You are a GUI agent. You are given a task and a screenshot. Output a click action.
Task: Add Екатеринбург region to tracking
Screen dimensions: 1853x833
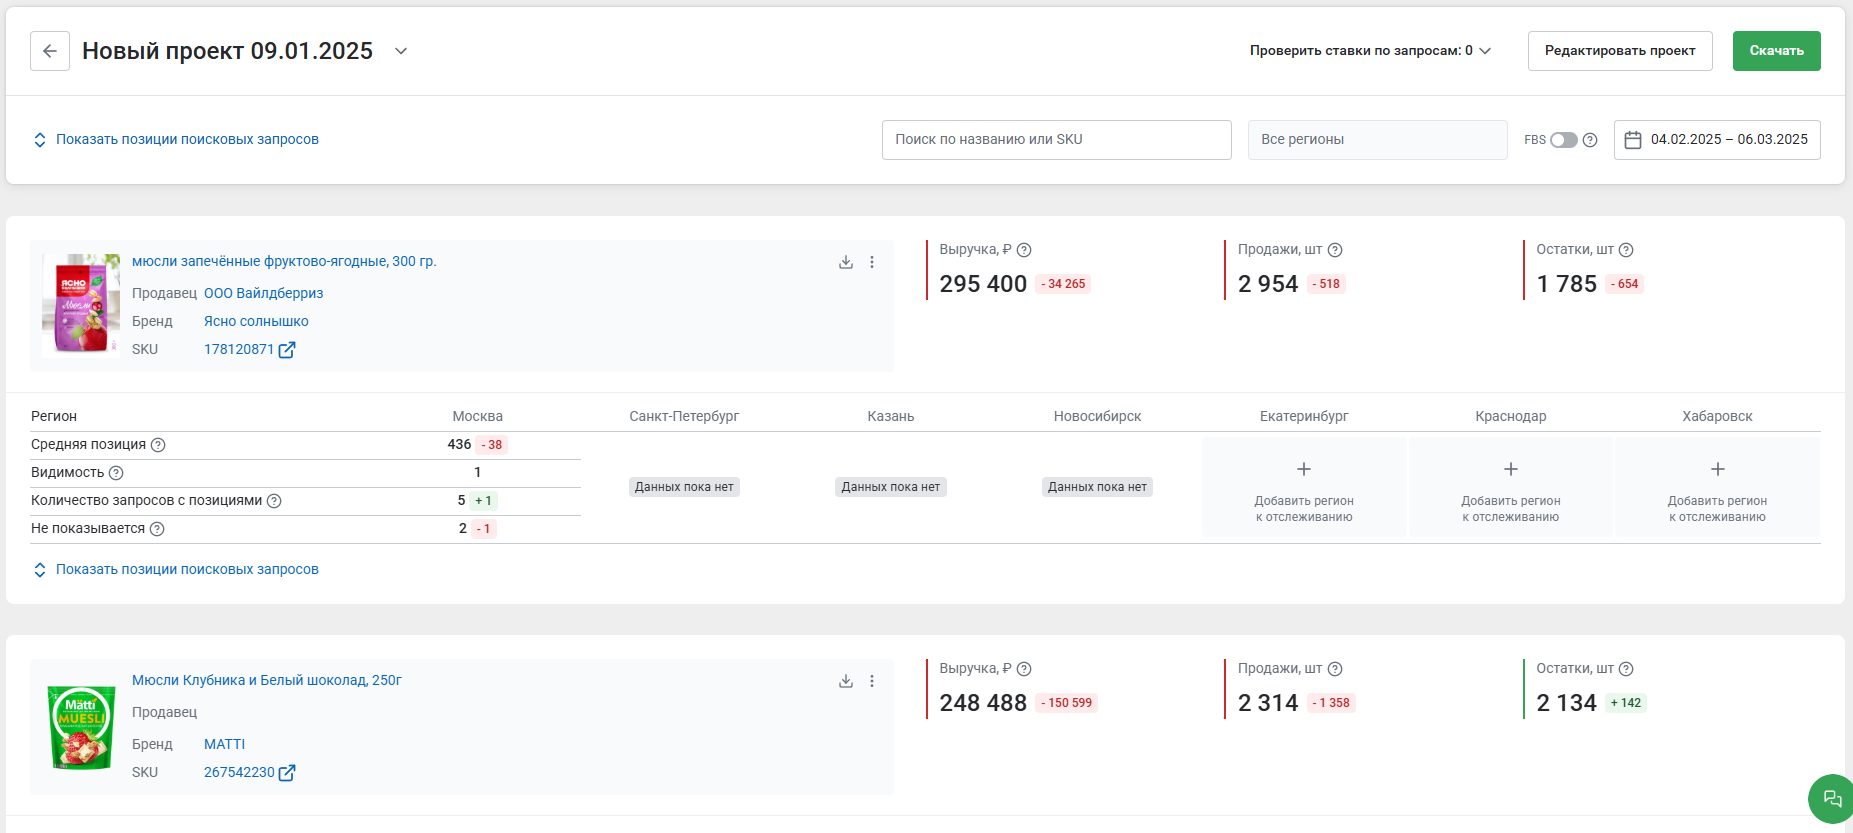click(1303, 488)
